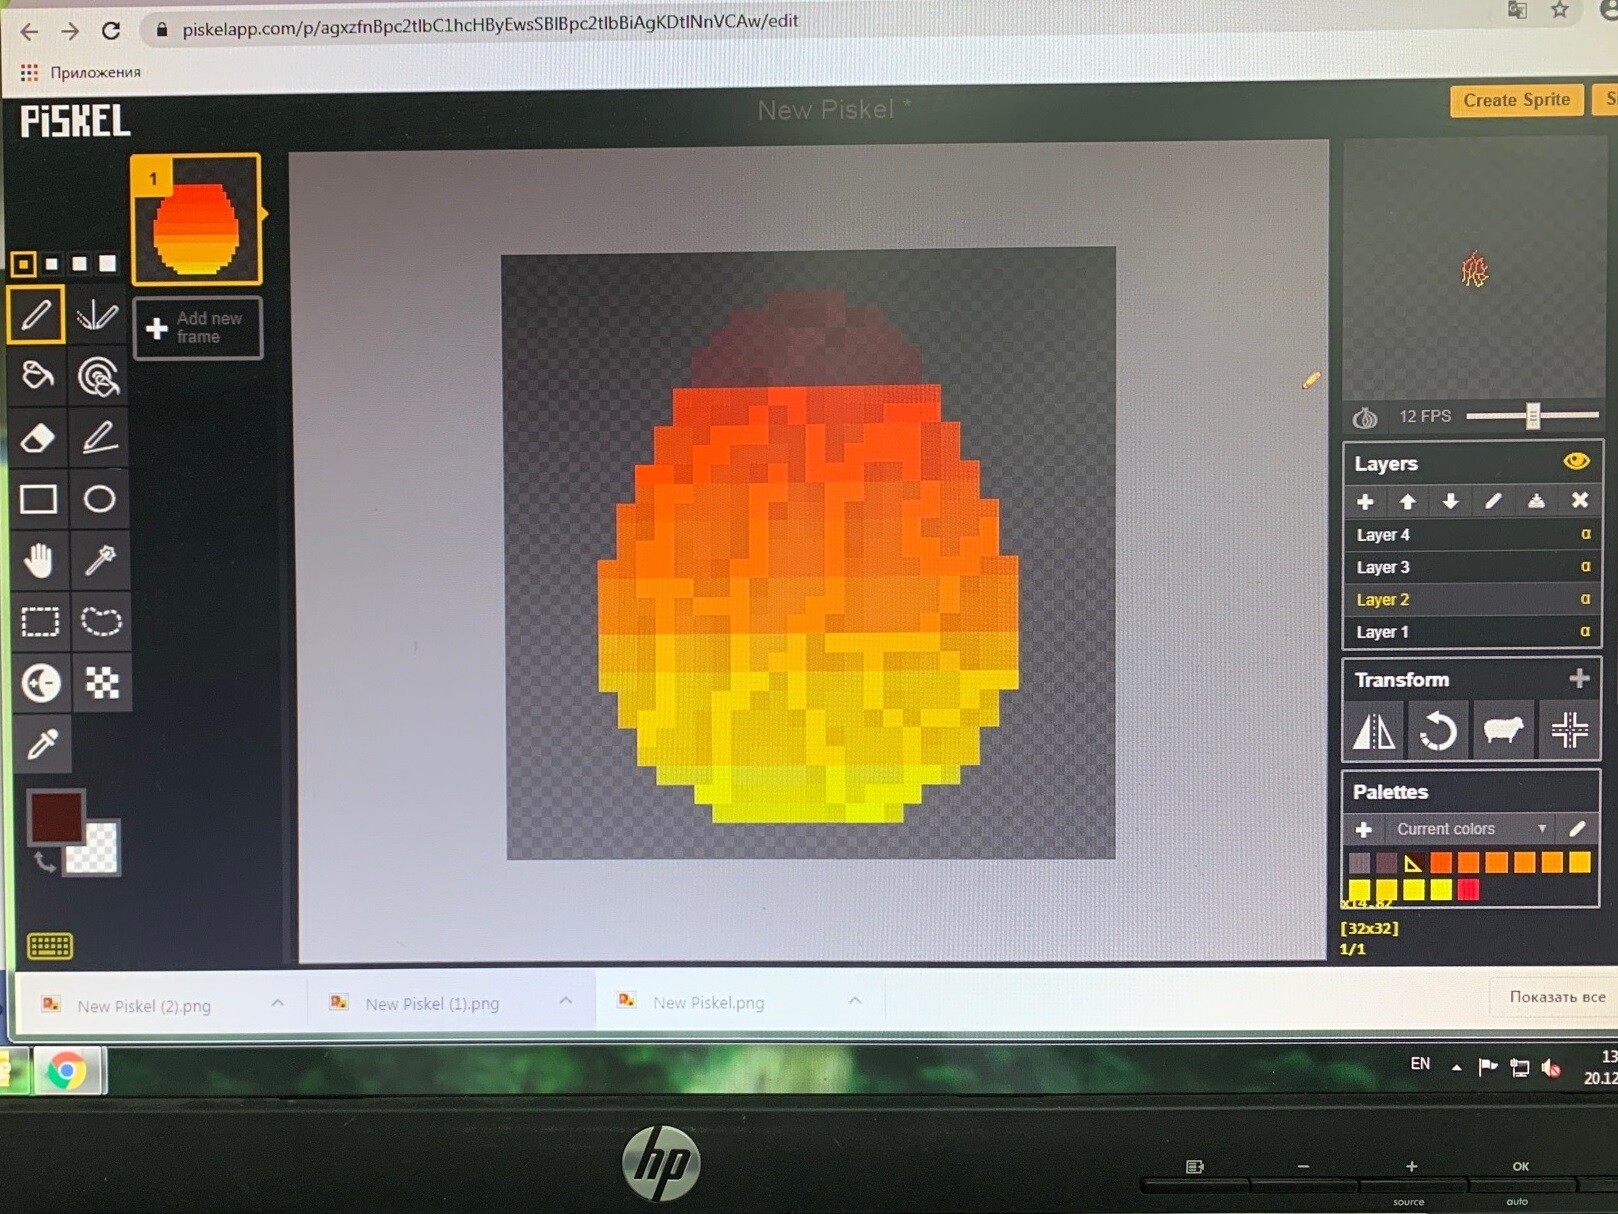The width and height of the screenshot is (1618, 1214).
Task: Select the Lasso selection tool
Action: click(99, 622)
